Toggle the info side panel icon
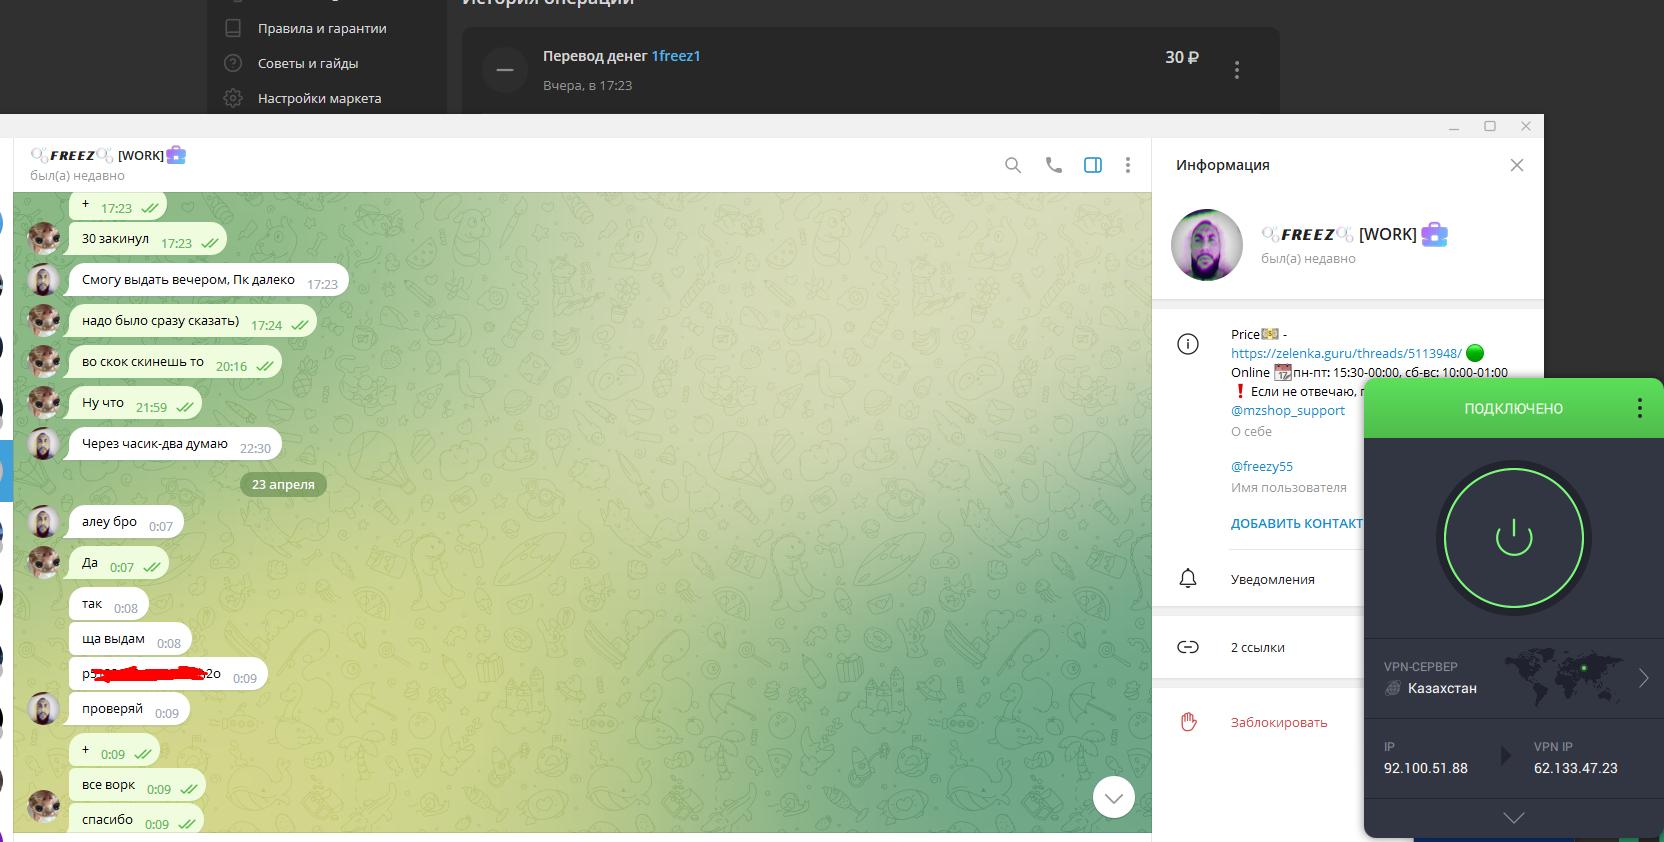Image resolution: width=1664 pixels, height=842 pixels. click(x=1093, y=165)
